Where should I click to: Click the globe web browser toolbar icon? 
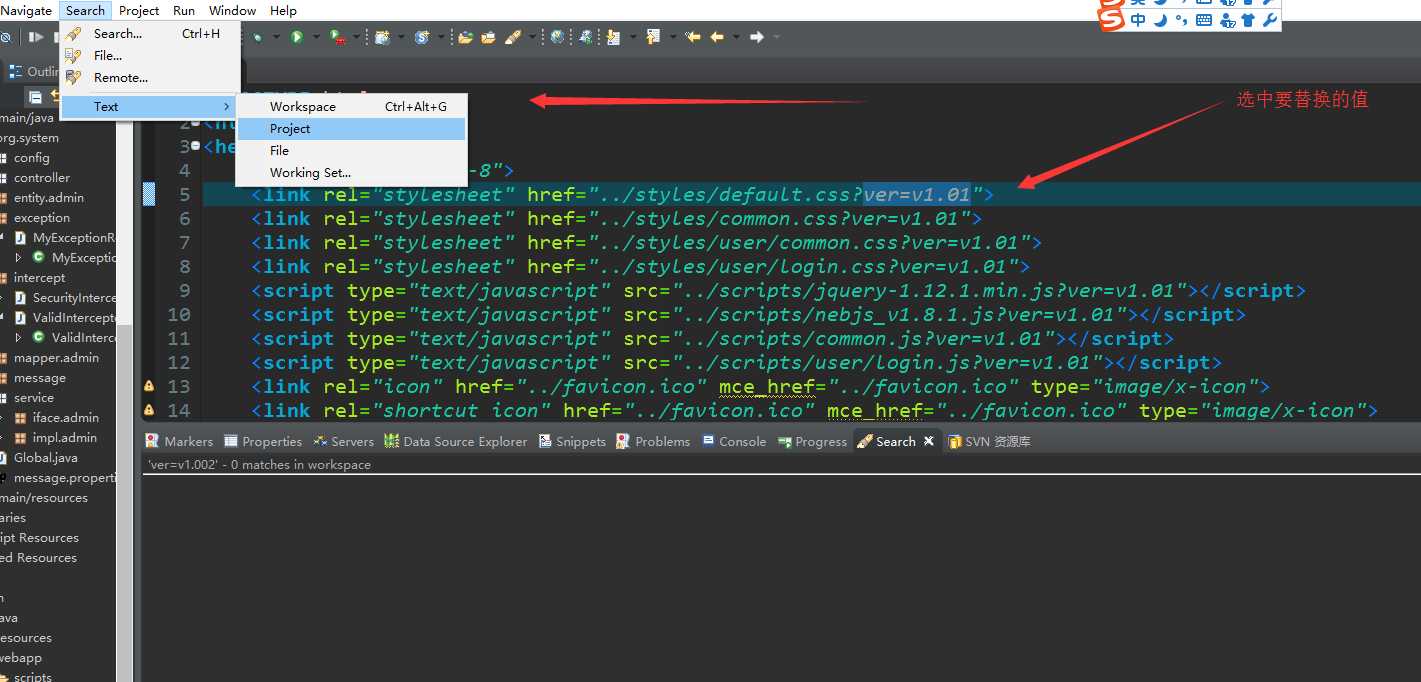pyautogui.click(x=557, y=37)
